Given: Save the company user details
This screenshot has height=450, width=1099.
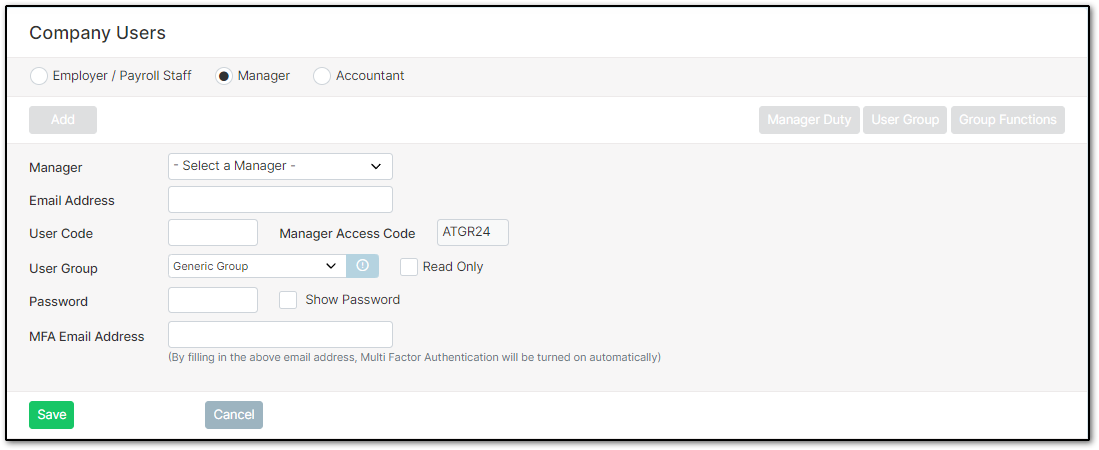Looking at the screenshot, I should pos(51,415).
